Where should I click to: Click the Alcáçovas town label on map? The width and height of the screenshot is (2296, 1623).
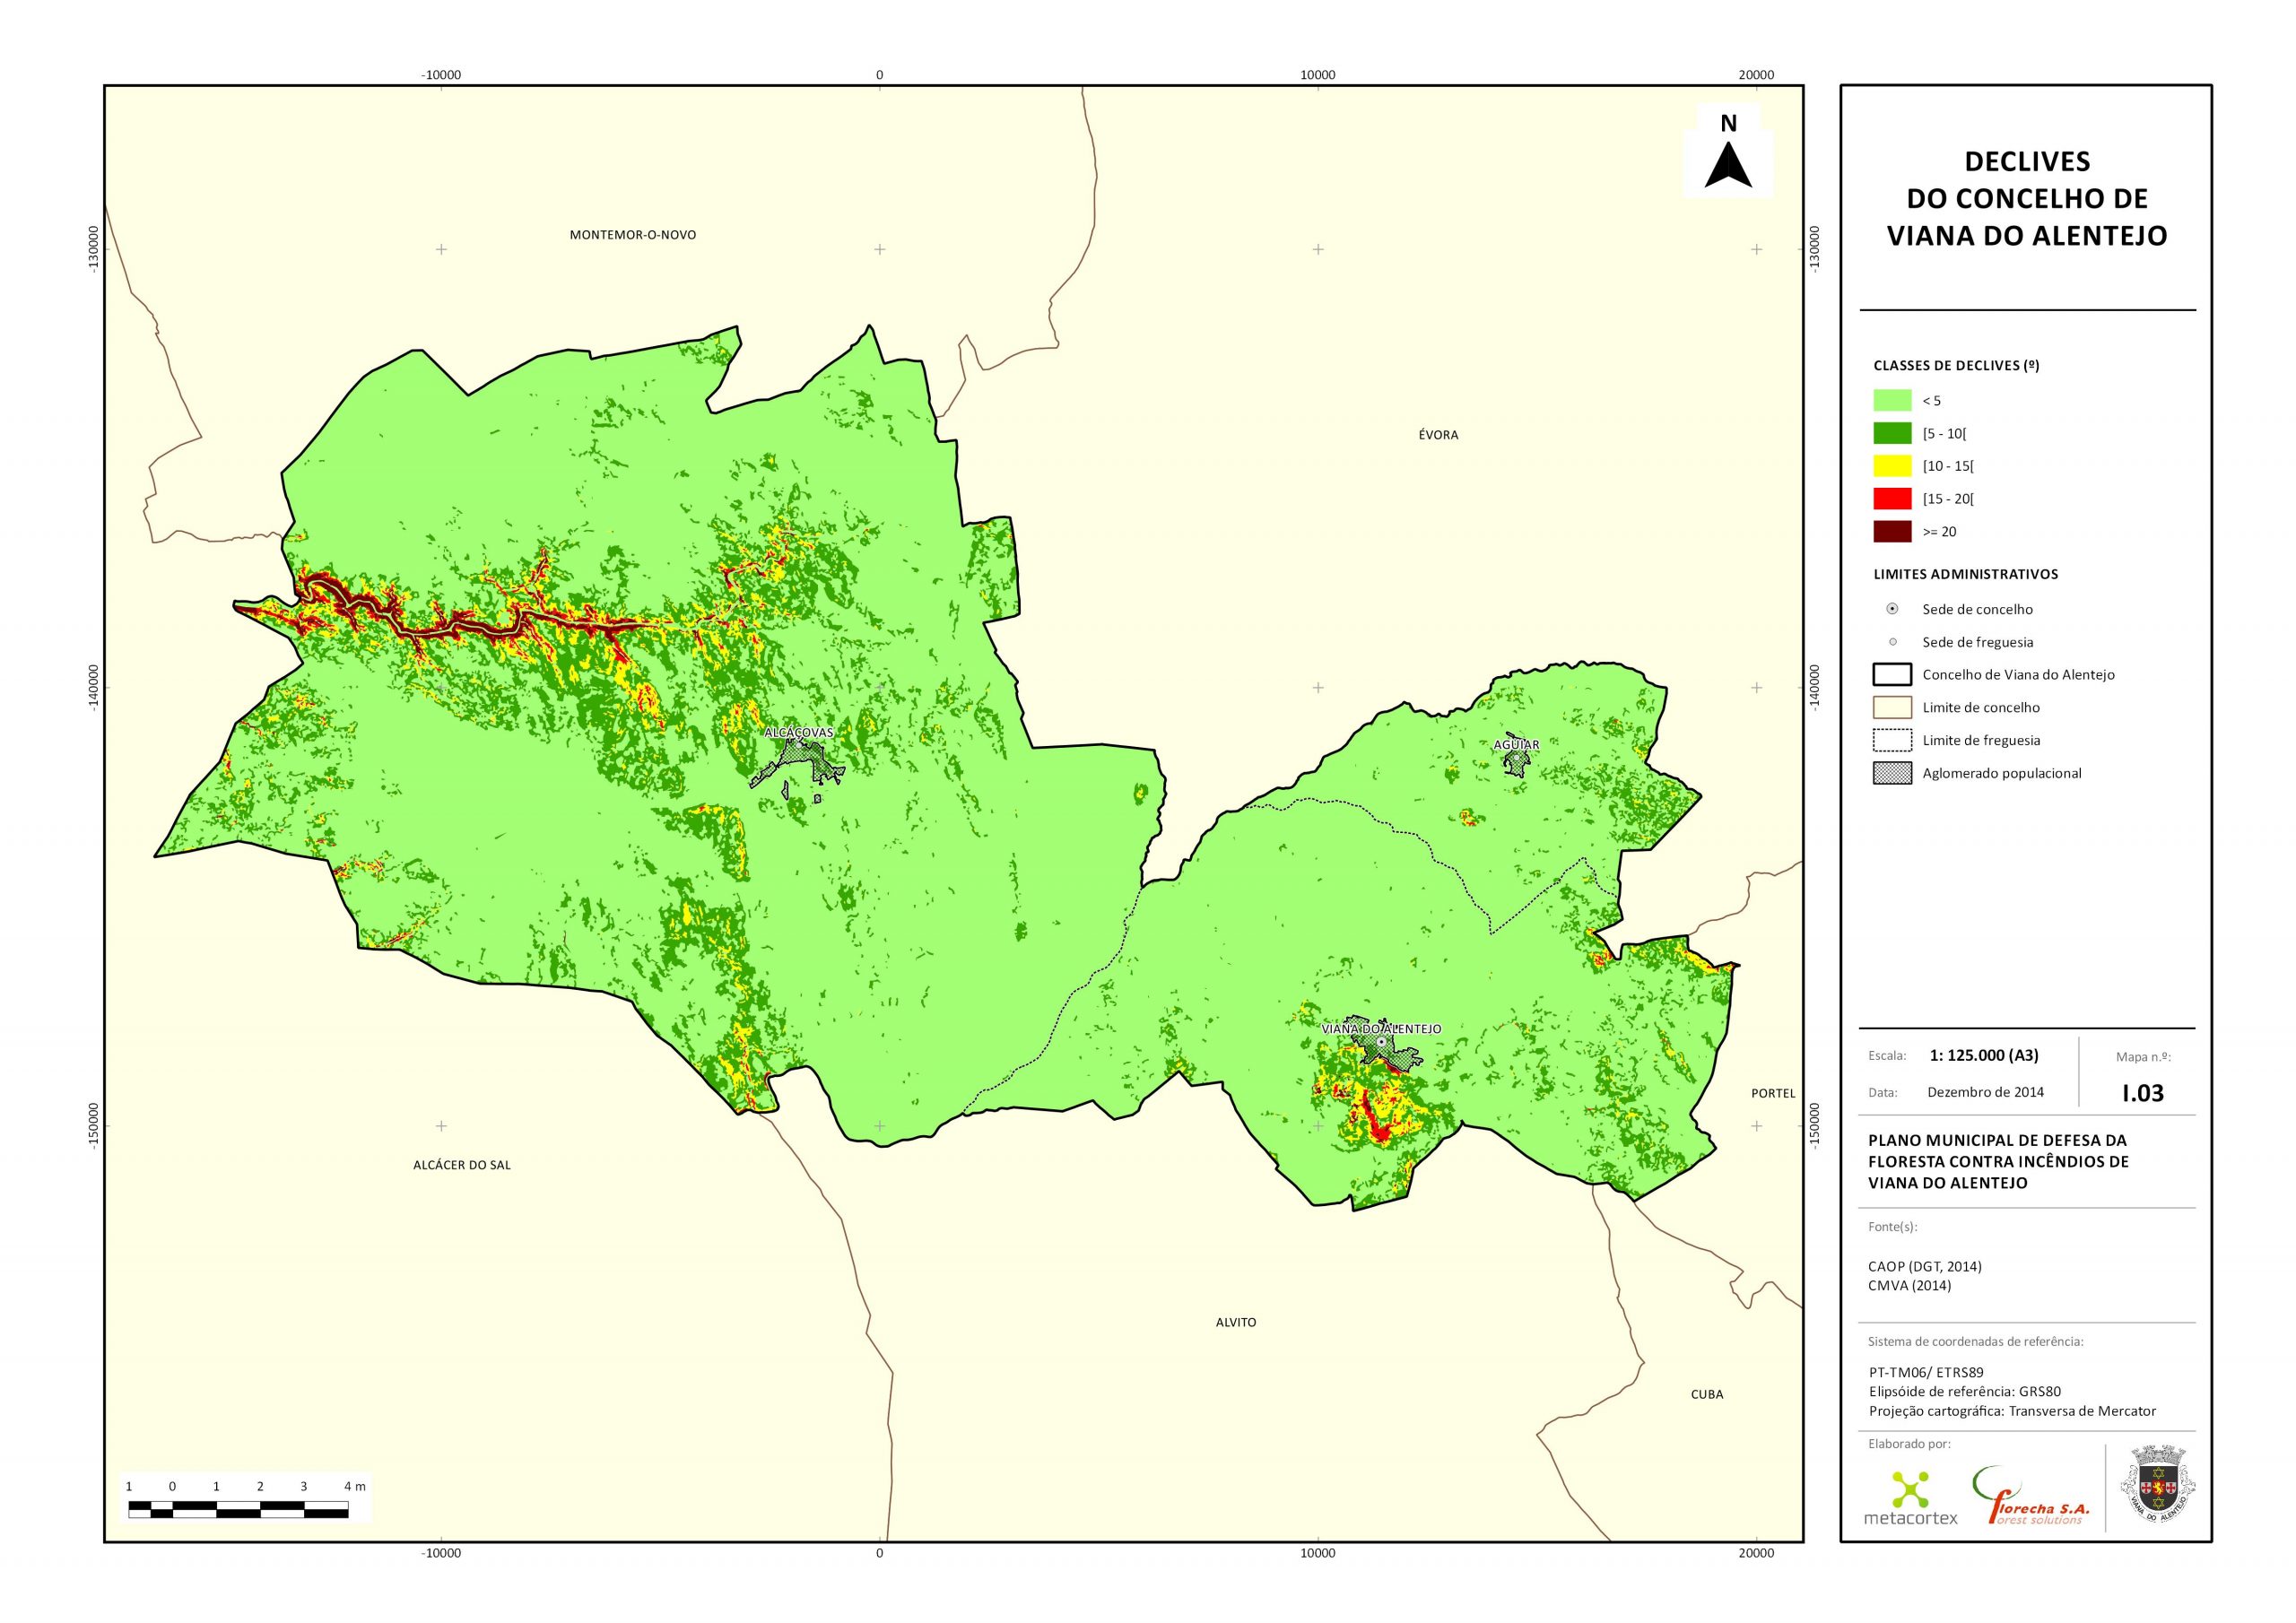pyautogui.click(x=798, y=733)
